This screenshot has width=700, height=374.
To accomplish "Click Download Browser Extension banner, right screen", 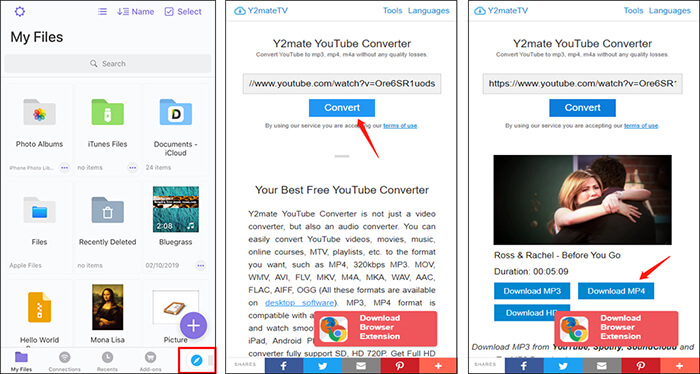I will [616, 328].
